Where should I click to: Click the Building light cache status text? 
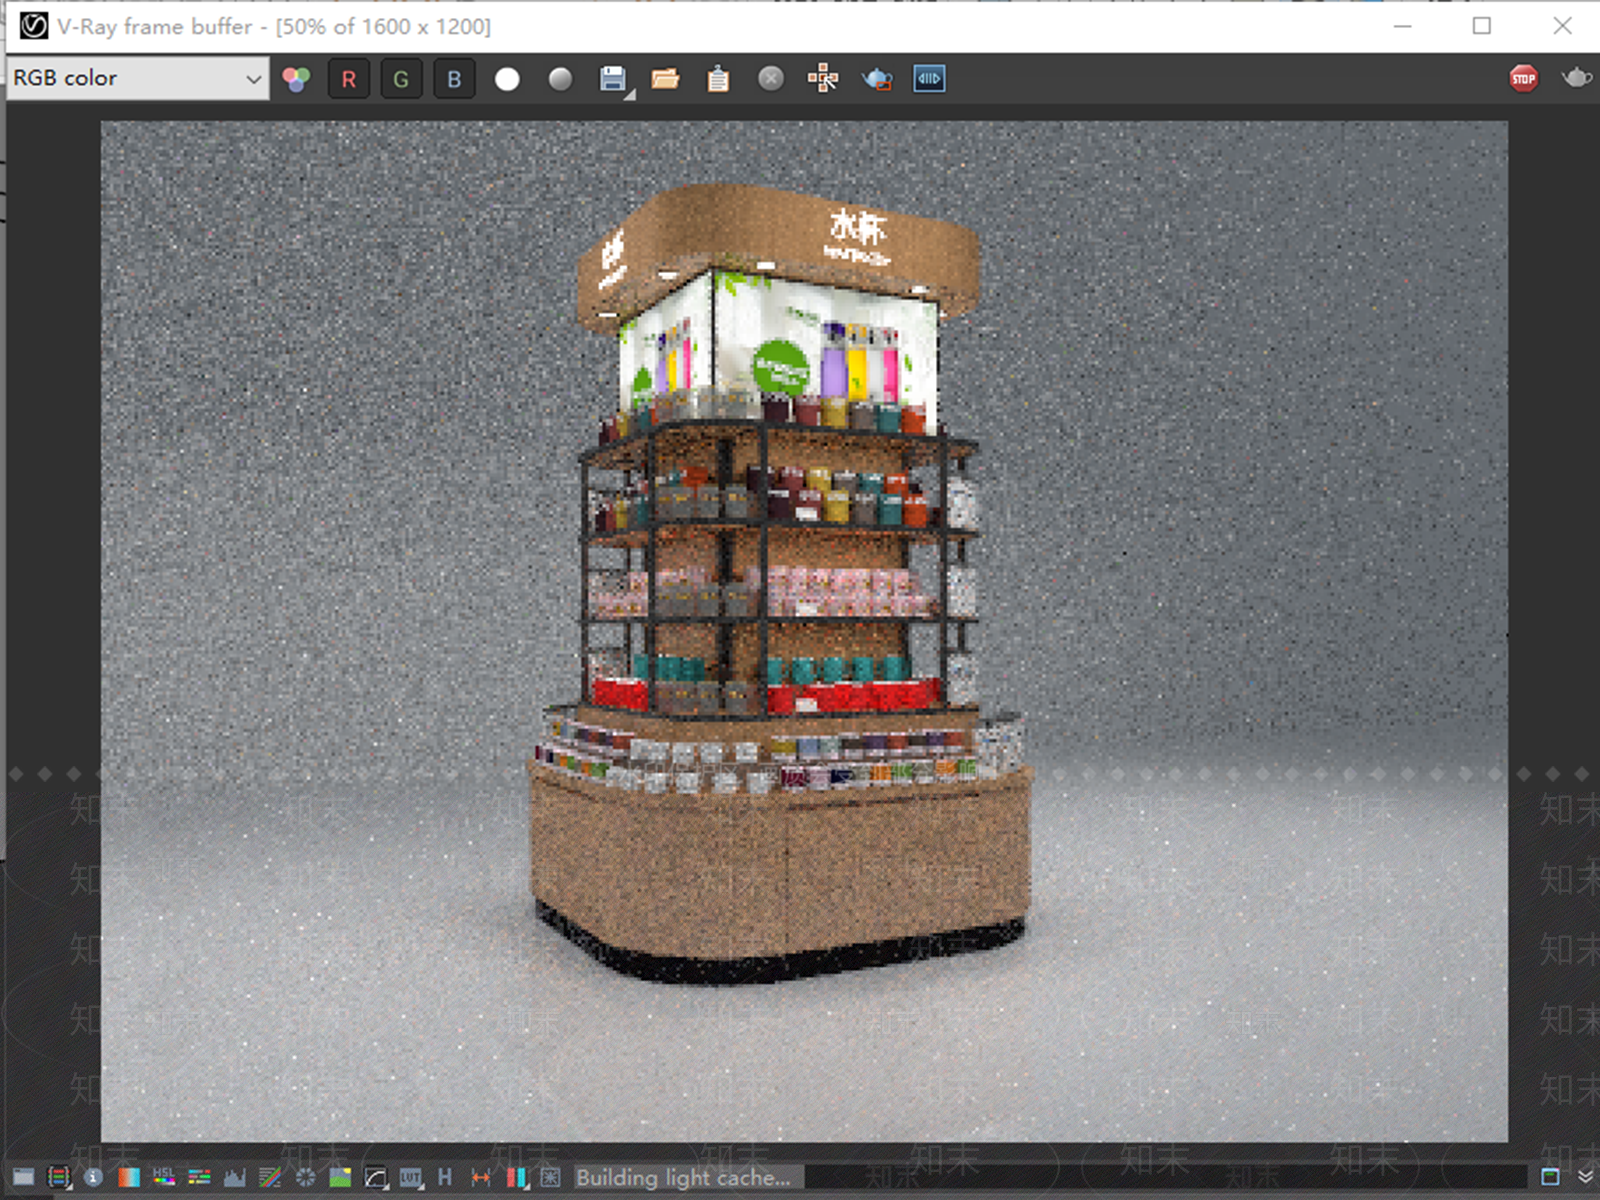(x=683, y=1177)
